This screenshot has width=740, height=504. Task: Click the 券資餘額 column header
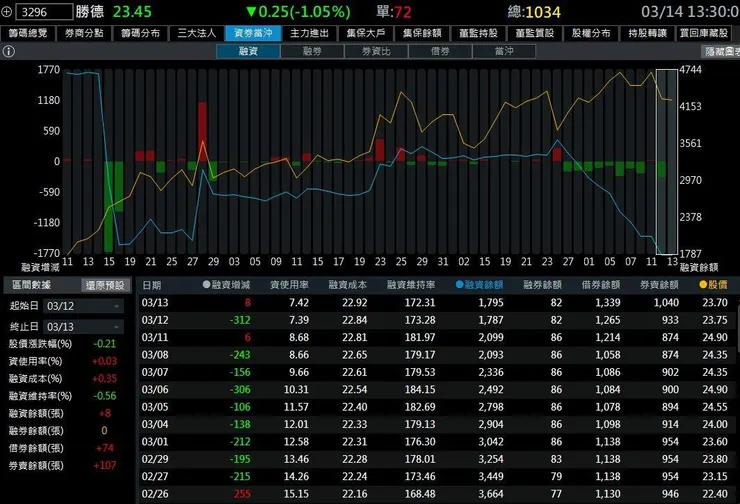point(659,285)
